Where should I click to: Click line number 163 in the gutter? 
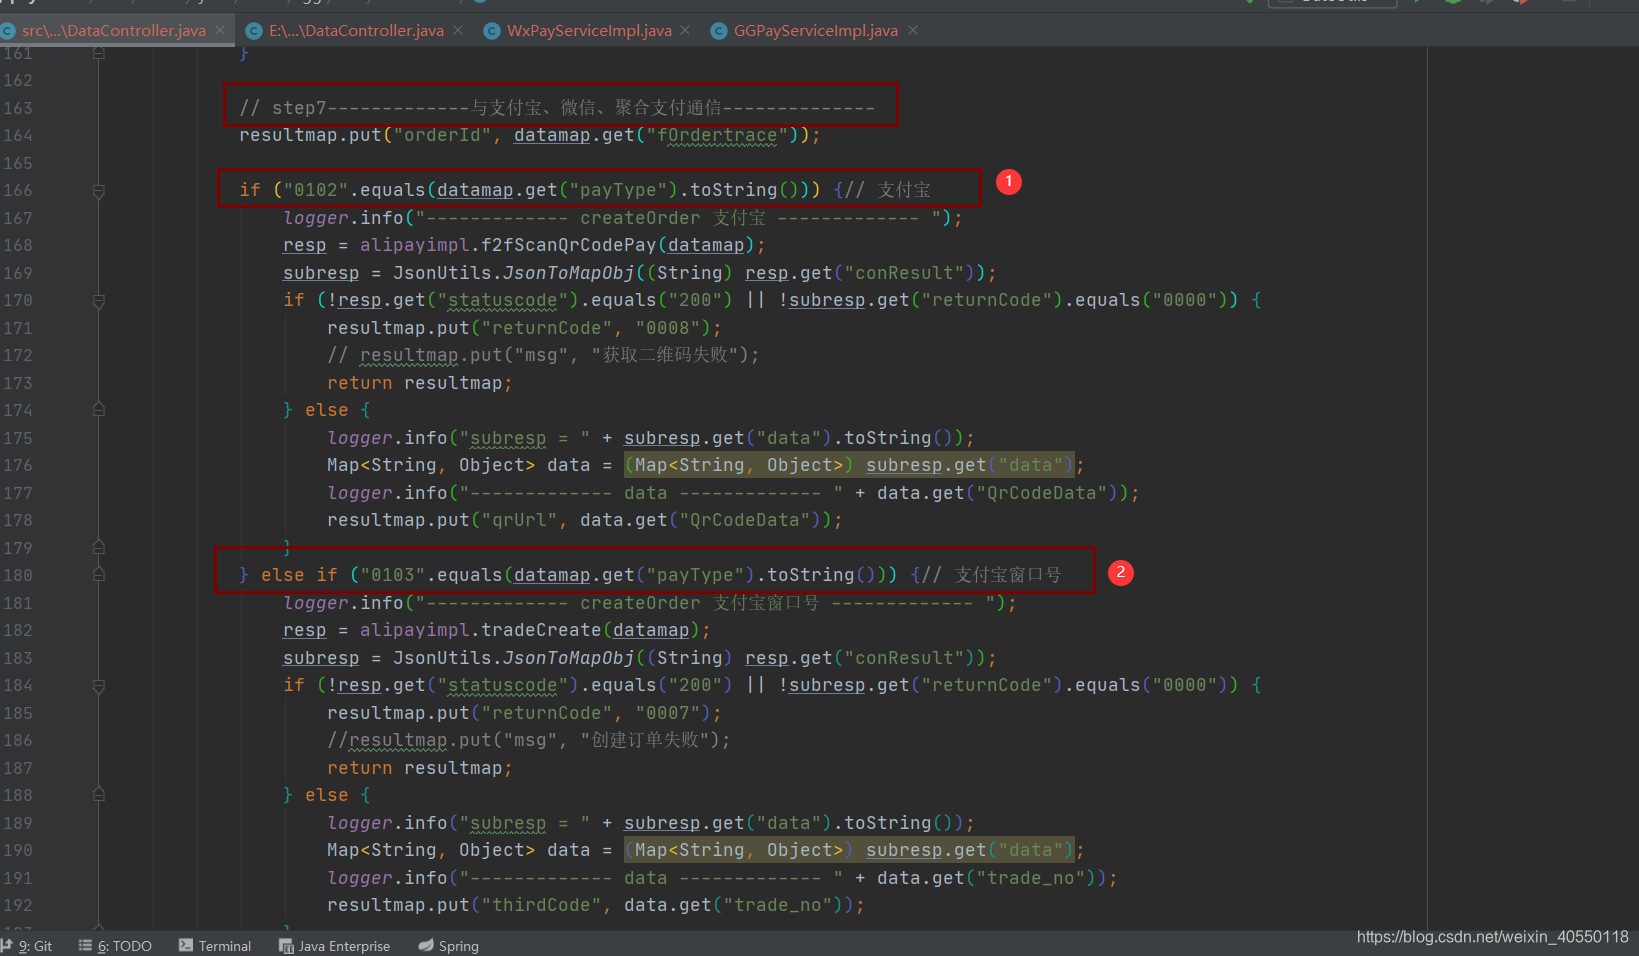18,108
